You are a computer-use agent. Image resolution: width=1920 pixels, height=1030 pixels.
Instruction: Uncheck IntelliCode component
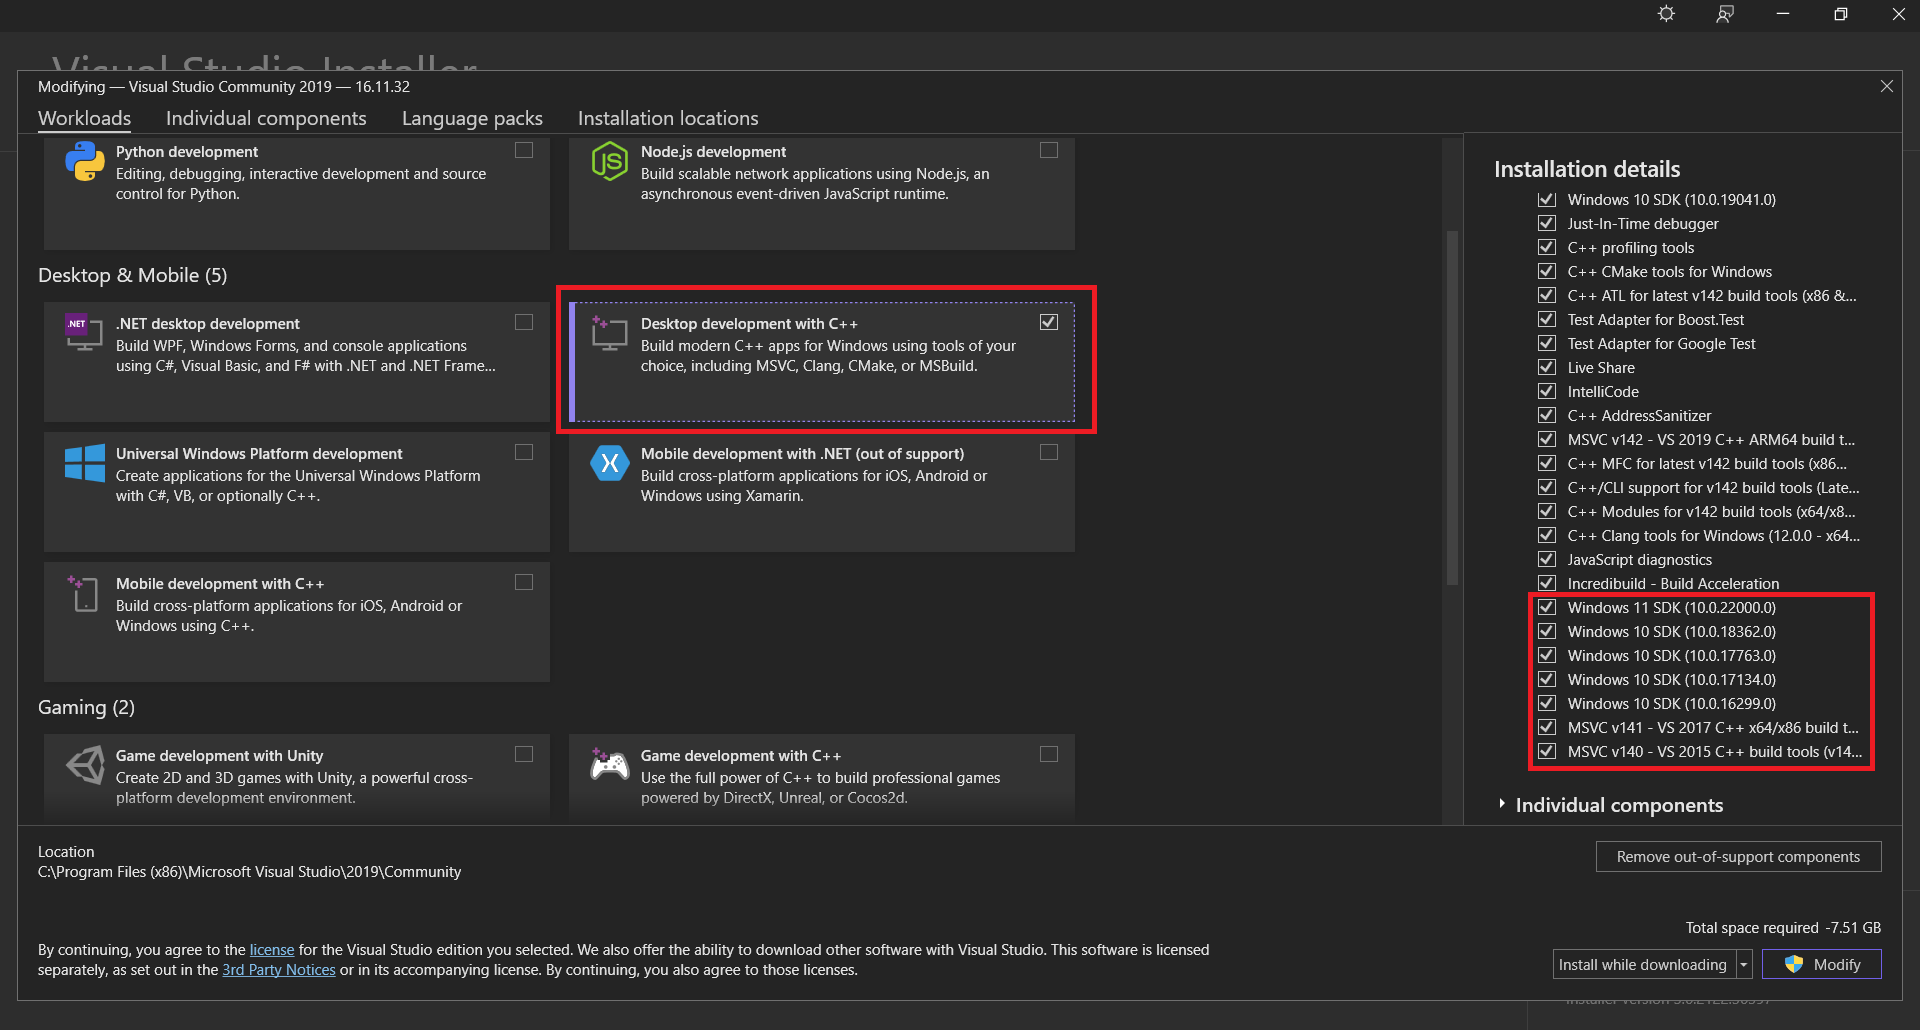pyautogui.click(x=1547, y=391)
